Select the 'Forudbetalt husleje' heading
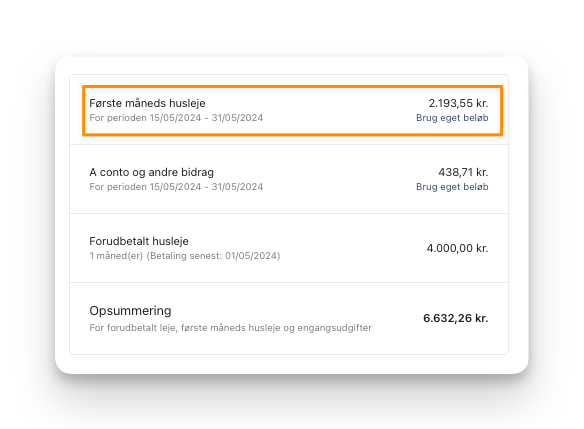The width and height of the screenshot is (584, 429). tap(139, 241)
